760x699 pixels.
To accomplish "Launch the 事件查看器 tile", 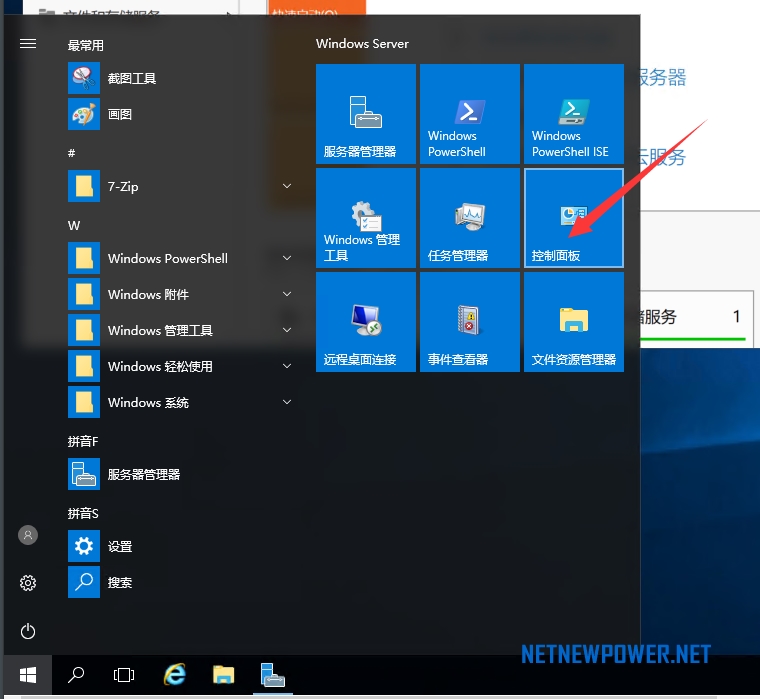I will coord(470,322).
